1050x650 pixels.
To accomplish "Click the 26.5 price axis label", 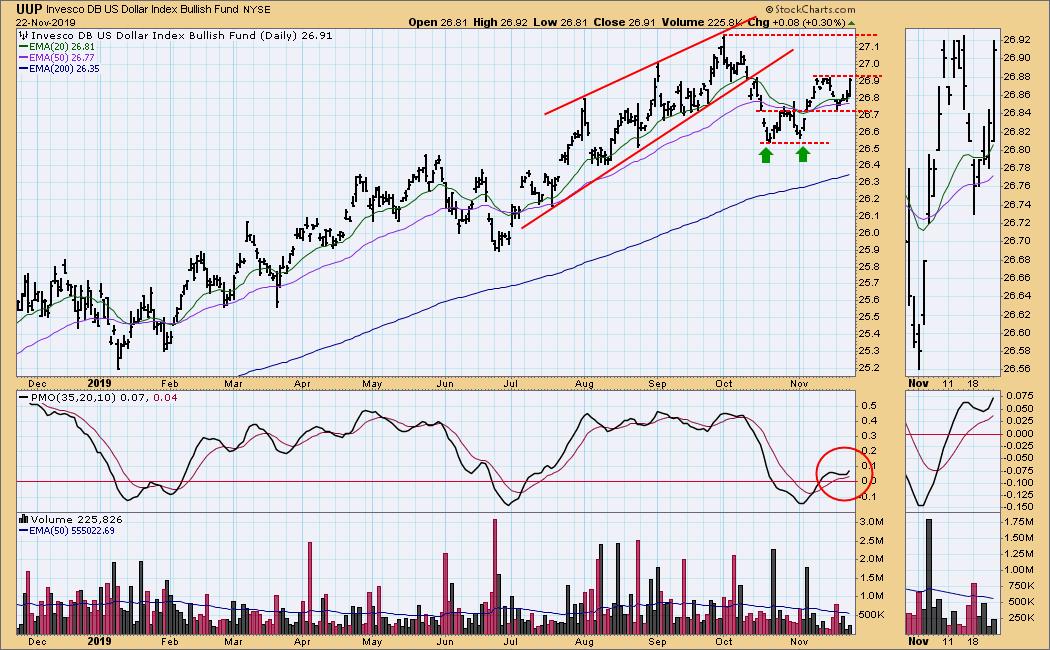I will click(869, 149).
